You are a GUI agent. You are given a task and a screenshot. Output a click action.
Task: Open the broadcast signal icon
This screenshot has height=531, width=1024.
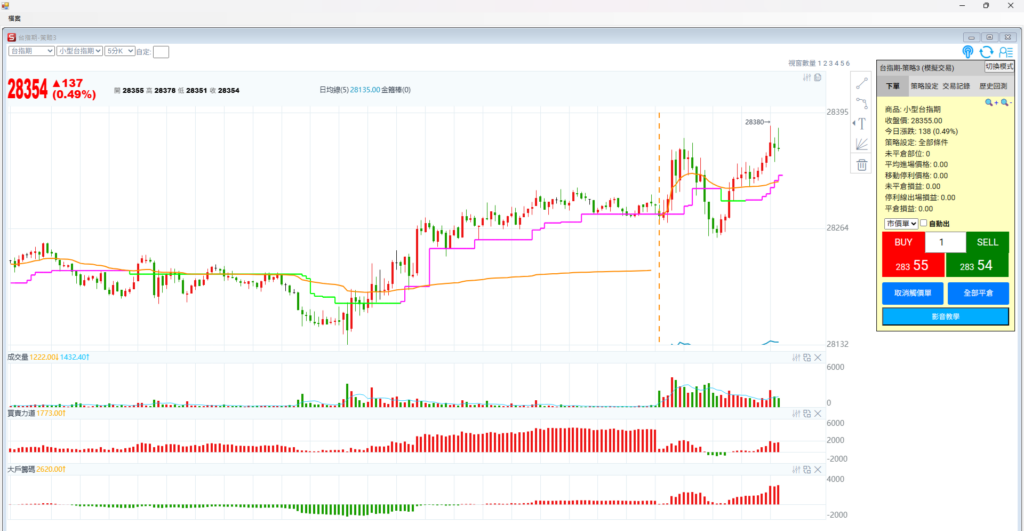pos(968,51)
